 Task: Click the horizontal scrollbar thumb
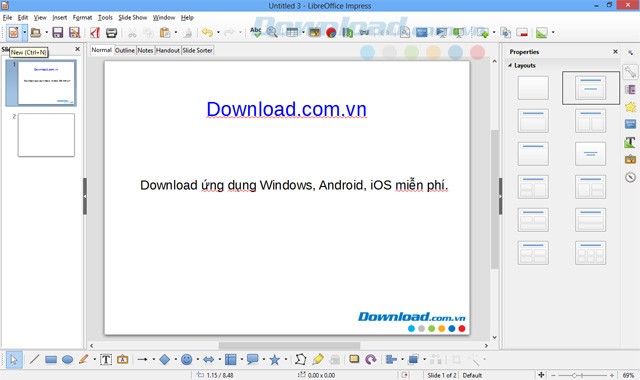point(289,345)
